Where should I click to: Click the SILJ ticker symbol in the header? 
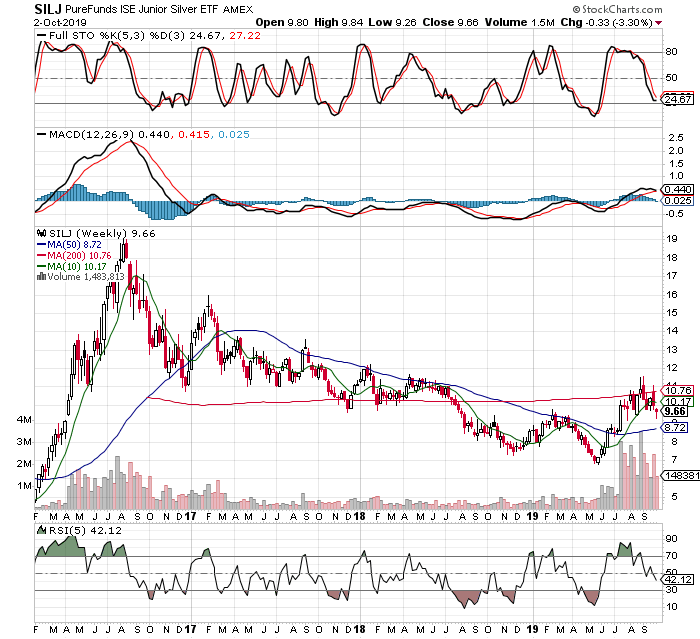pos(48,8)
